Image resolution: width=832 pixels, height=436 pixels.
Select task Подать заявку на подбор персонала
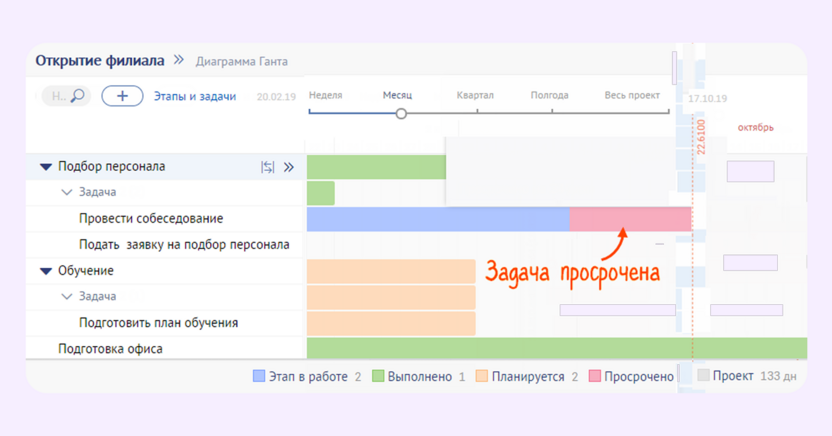[x=184, y=245]
